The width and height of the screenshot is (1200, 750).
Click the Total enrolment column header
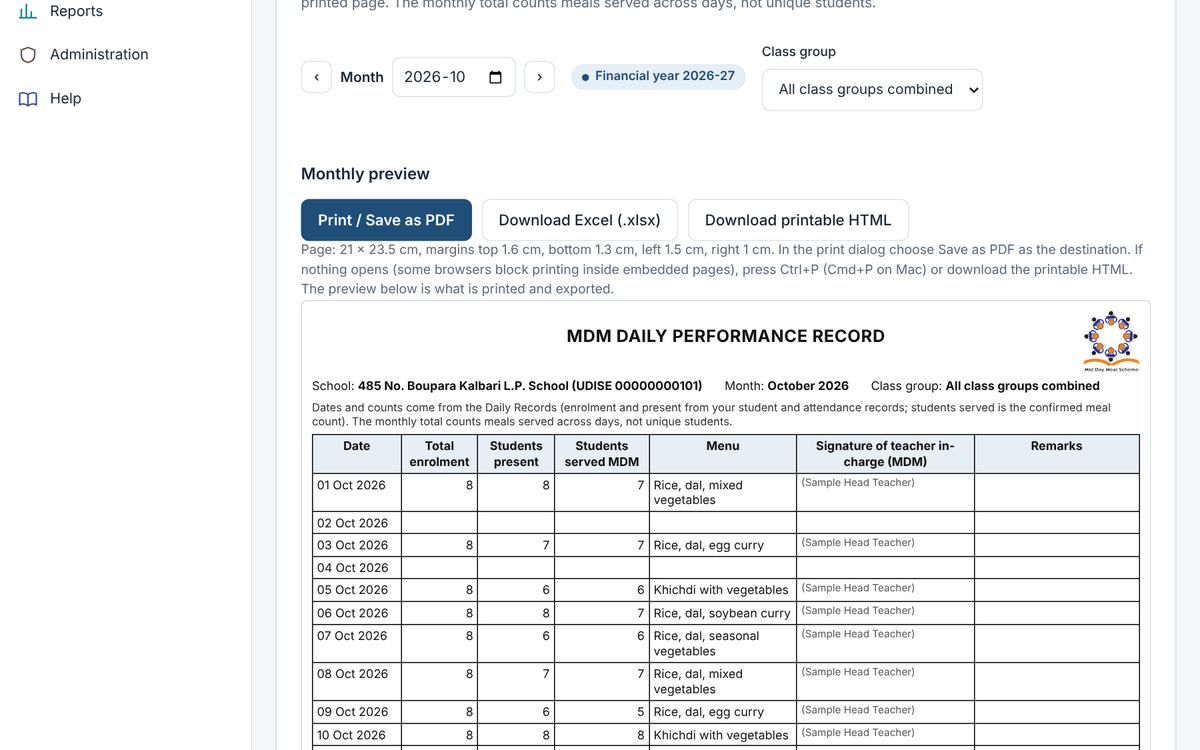point(439,454)
